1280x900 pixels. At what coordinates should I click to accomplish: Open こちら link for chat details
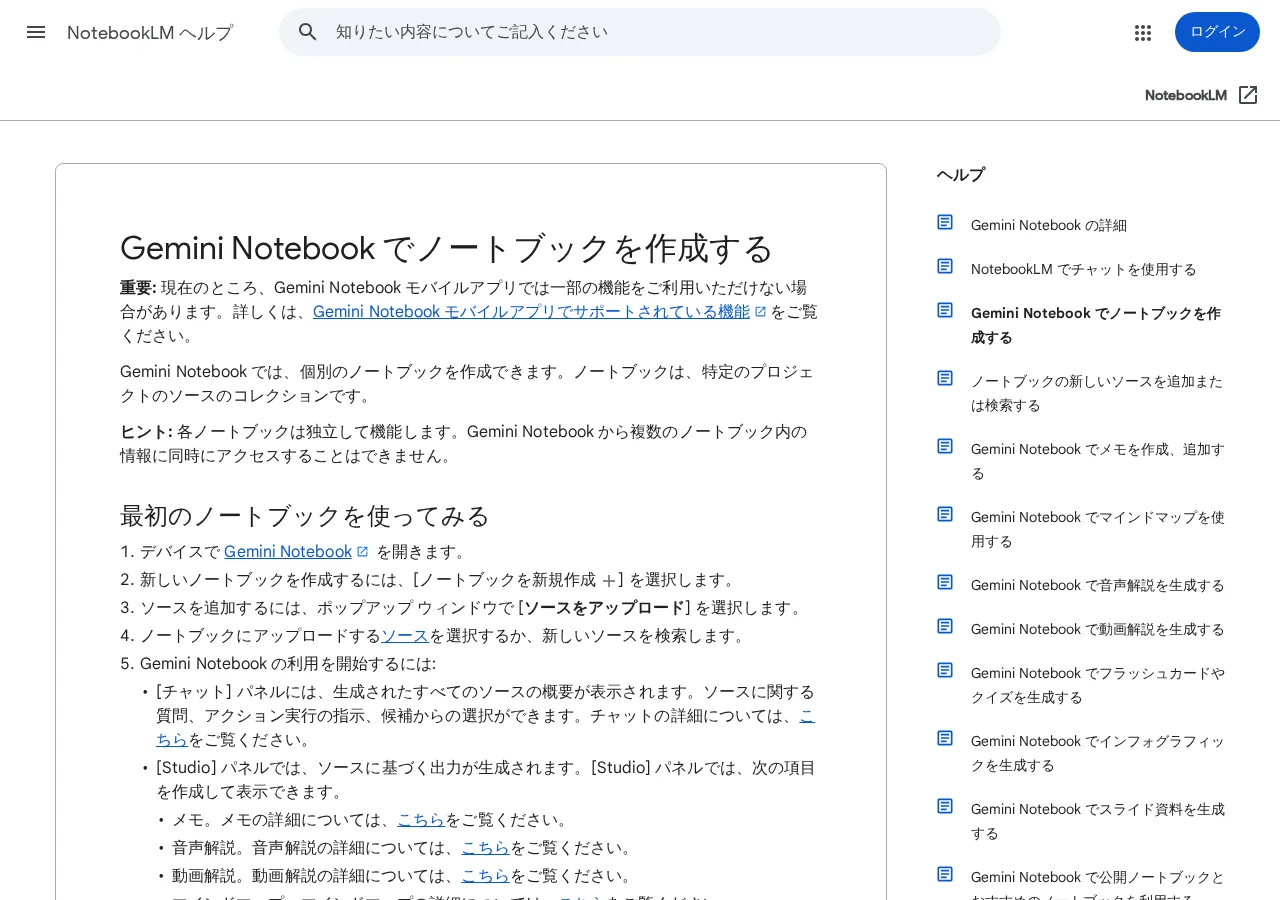(x=807, y=715)
